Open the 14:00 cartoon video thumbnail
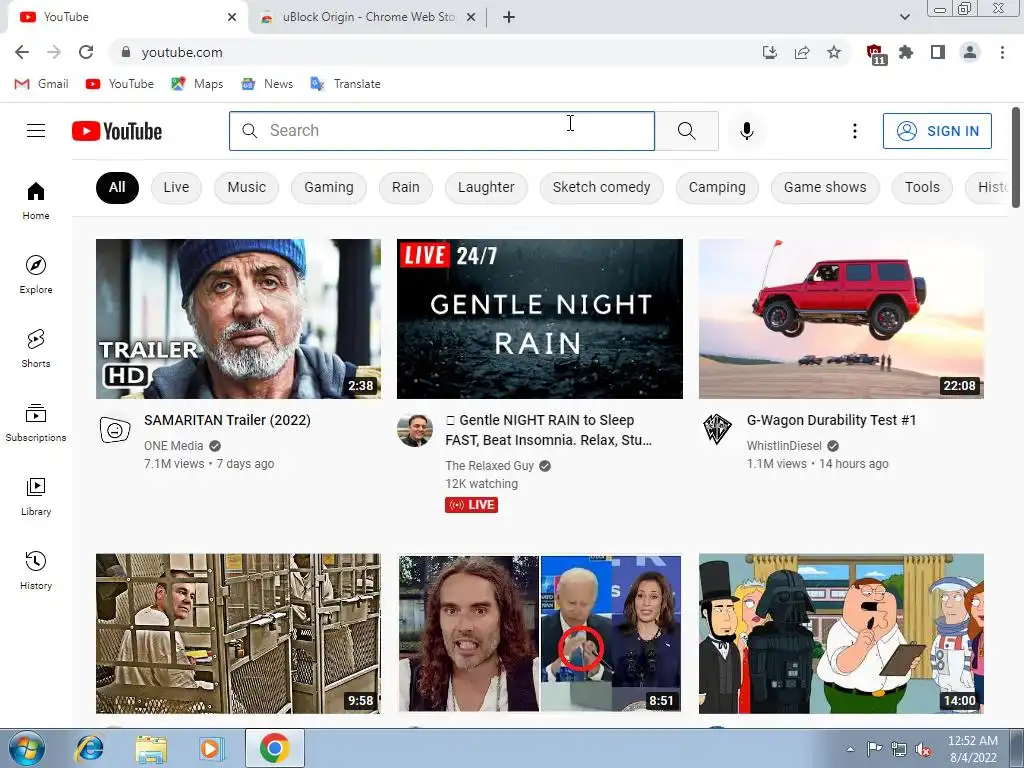 click(841, 633)
